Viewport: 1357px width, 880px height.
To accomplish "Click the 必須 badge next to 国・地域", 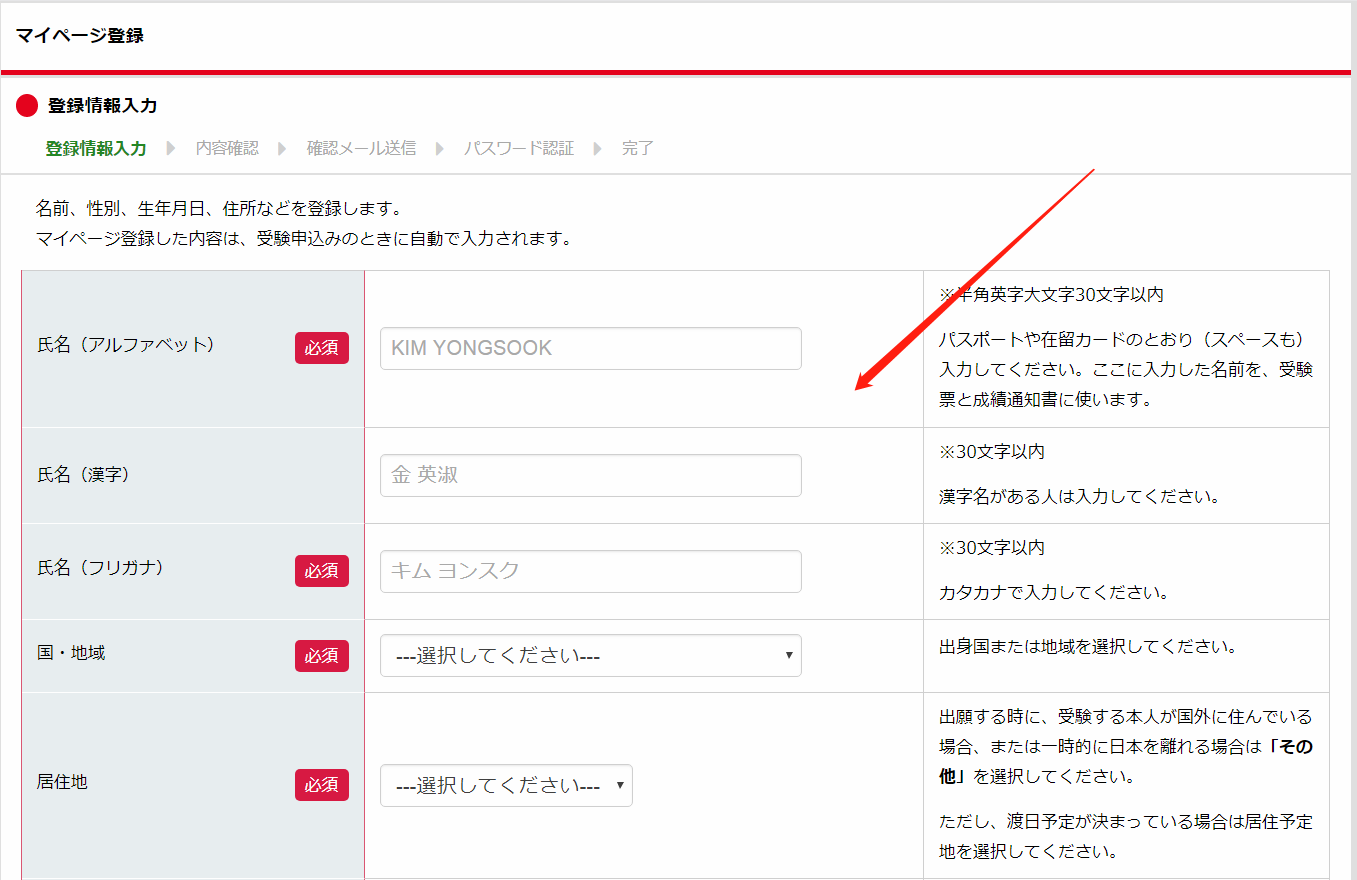I will 322,655.
